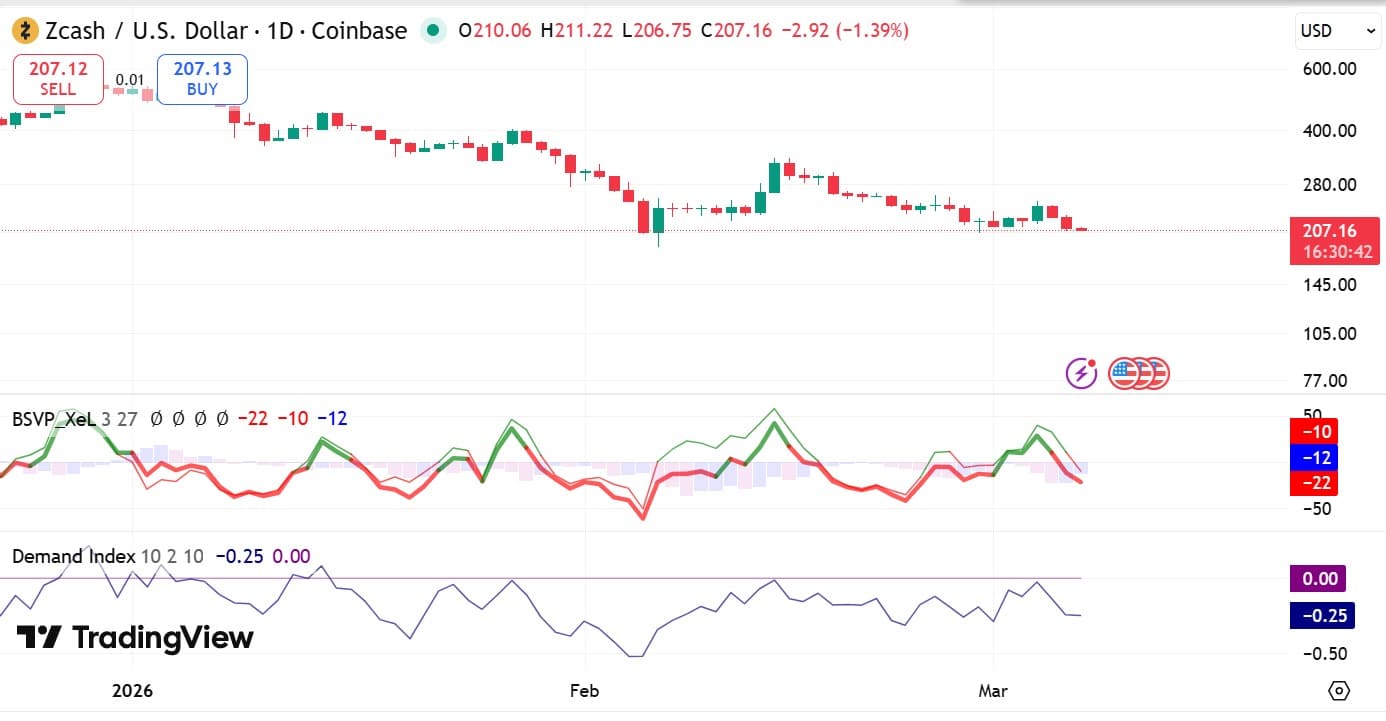Select the BSVP_XeL indicator legend
Image resolution: width=1386 pixels, height=721 pixels.
click(54, 419)
